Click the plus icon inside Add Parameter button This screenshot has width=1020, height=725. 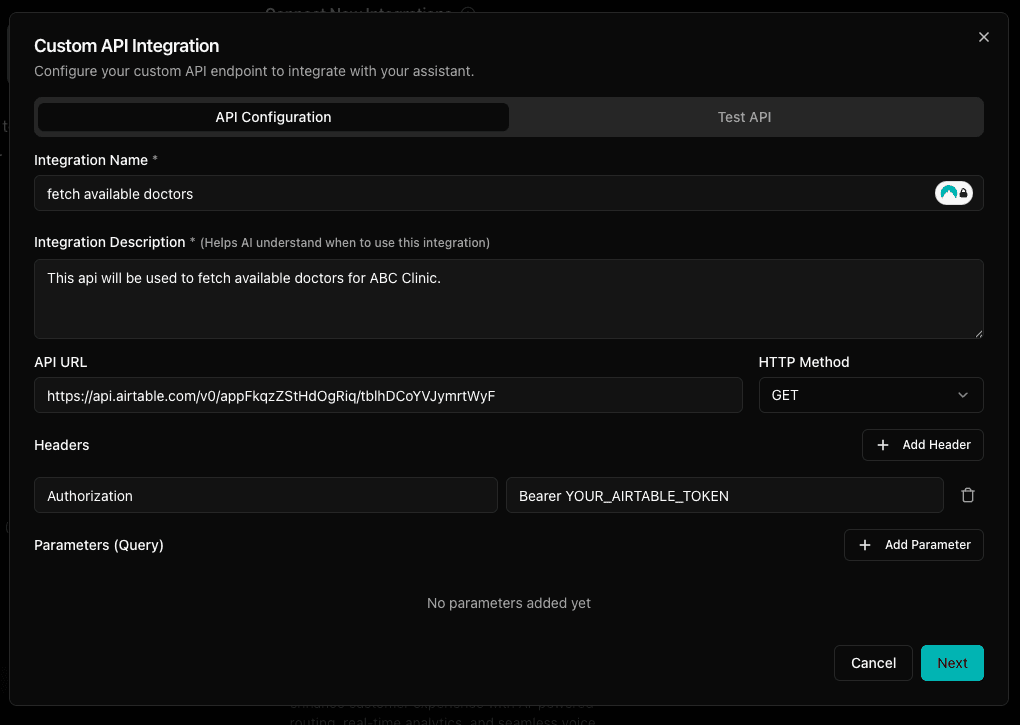[x=865, y=544]
